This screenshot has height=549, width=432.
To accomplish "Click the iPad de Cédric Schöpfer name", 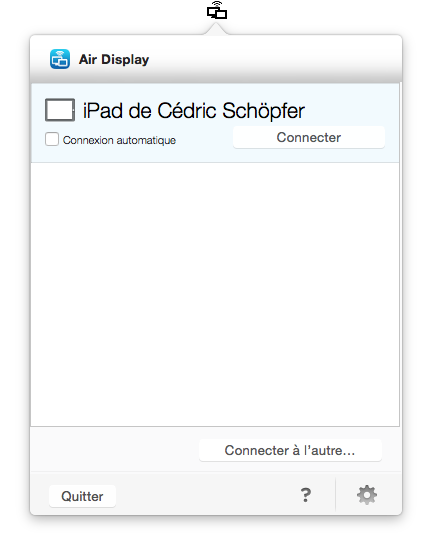I will [x=194, y=111].
